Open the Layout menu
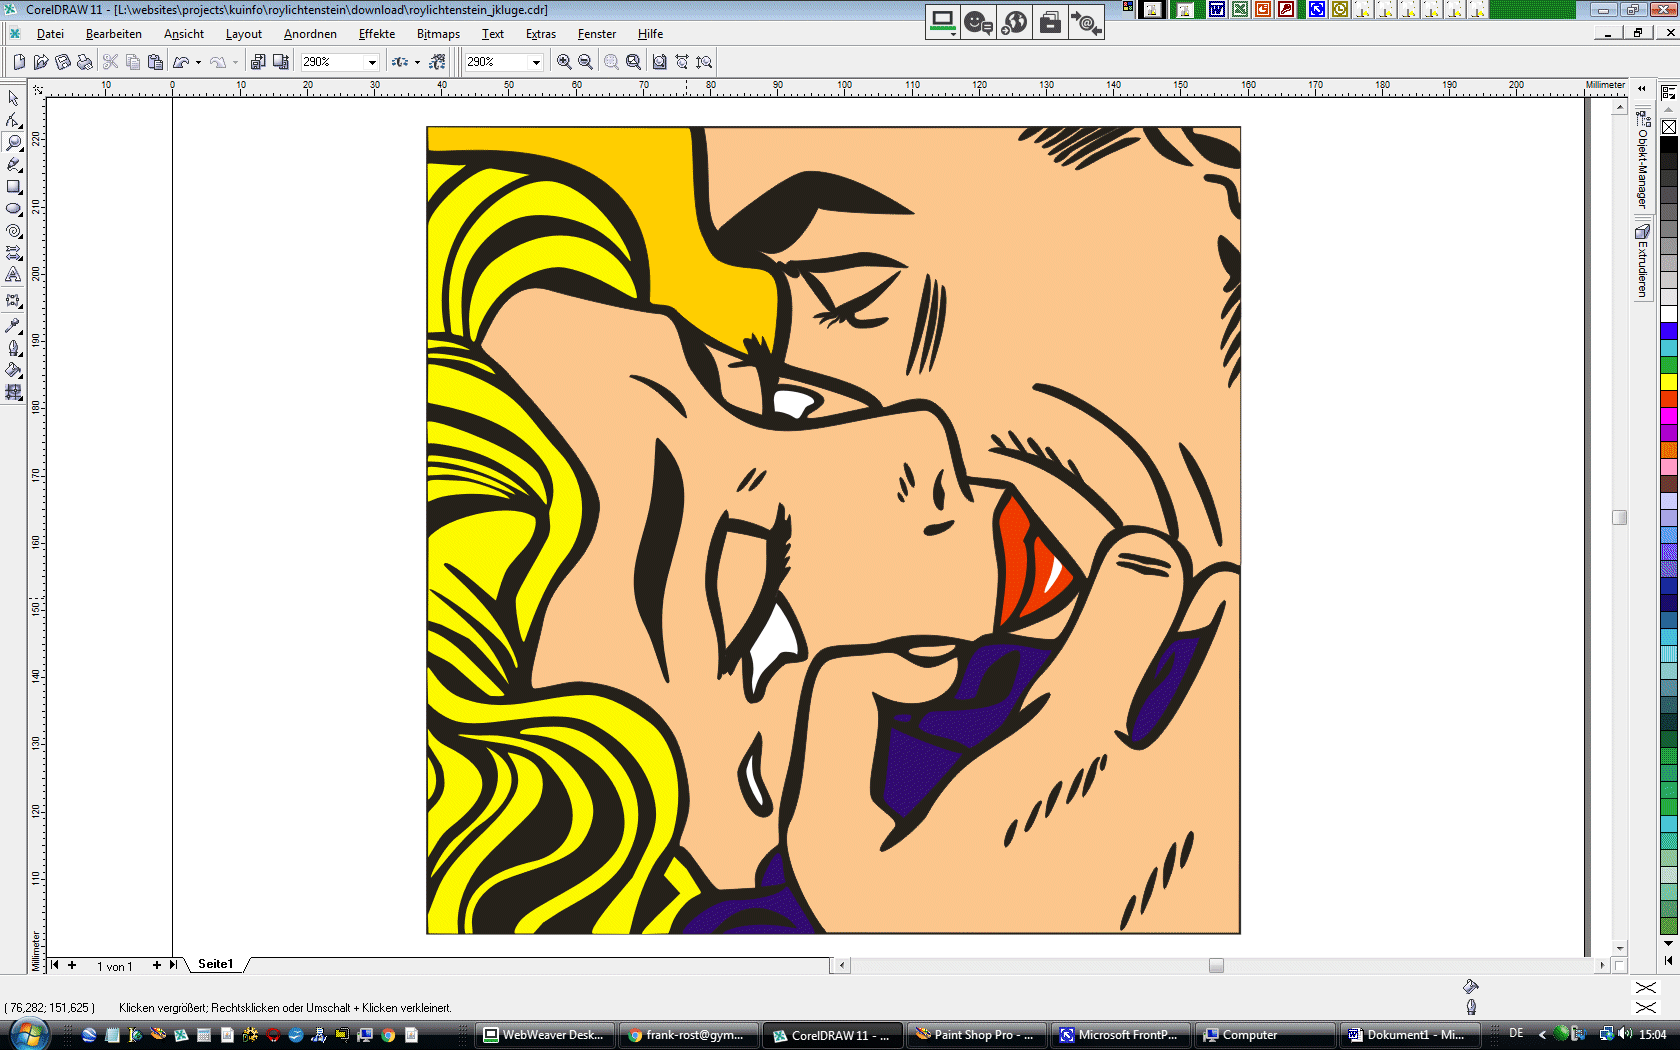The image size is (1680, 1050). [x=243, y=34]
